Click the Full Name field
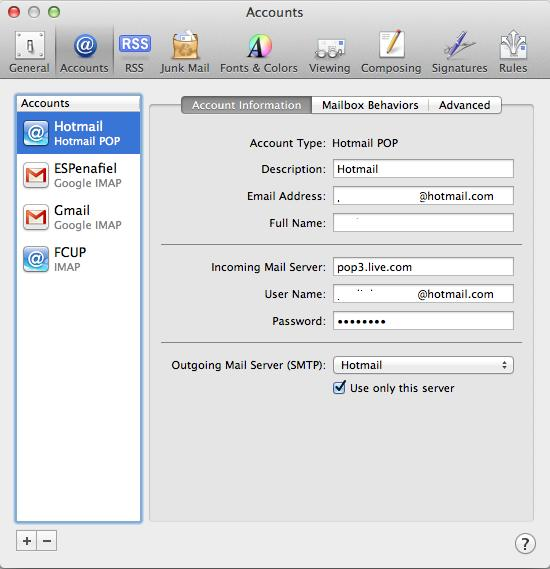550x569 pixels. click(x=423, y=222)
